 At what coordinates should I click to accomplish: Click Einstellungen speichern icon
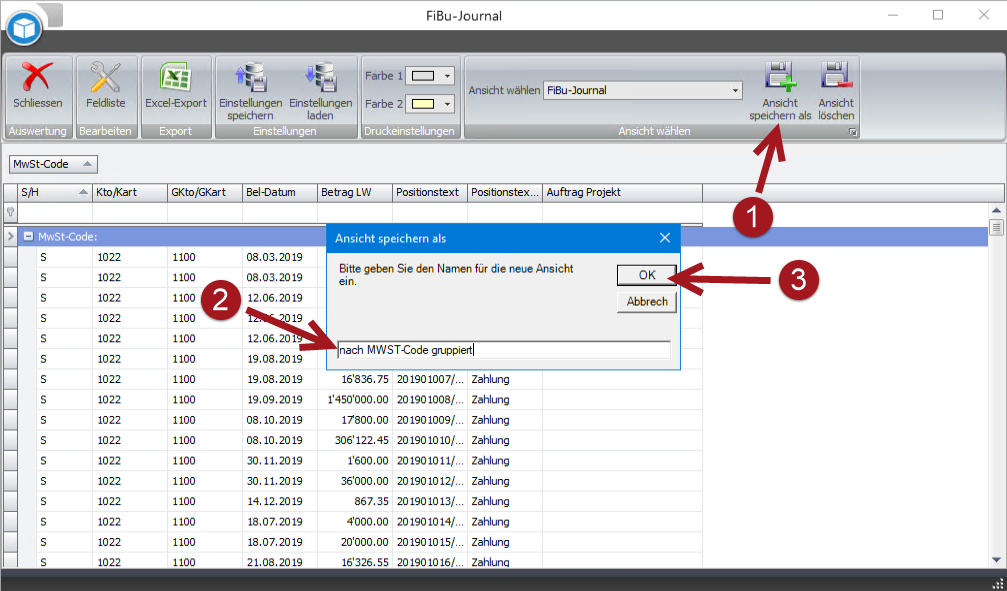[x=250, y=77]
